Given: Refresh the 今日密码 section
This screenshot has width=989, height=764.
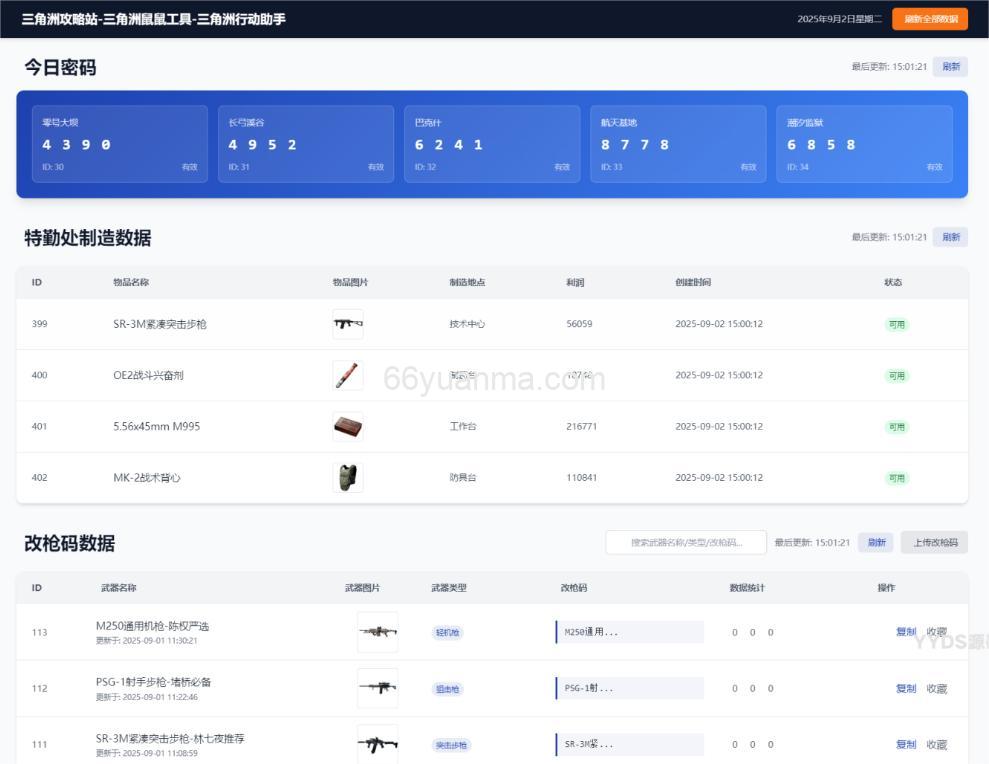Looking at the screenshot, I should 950,67.
